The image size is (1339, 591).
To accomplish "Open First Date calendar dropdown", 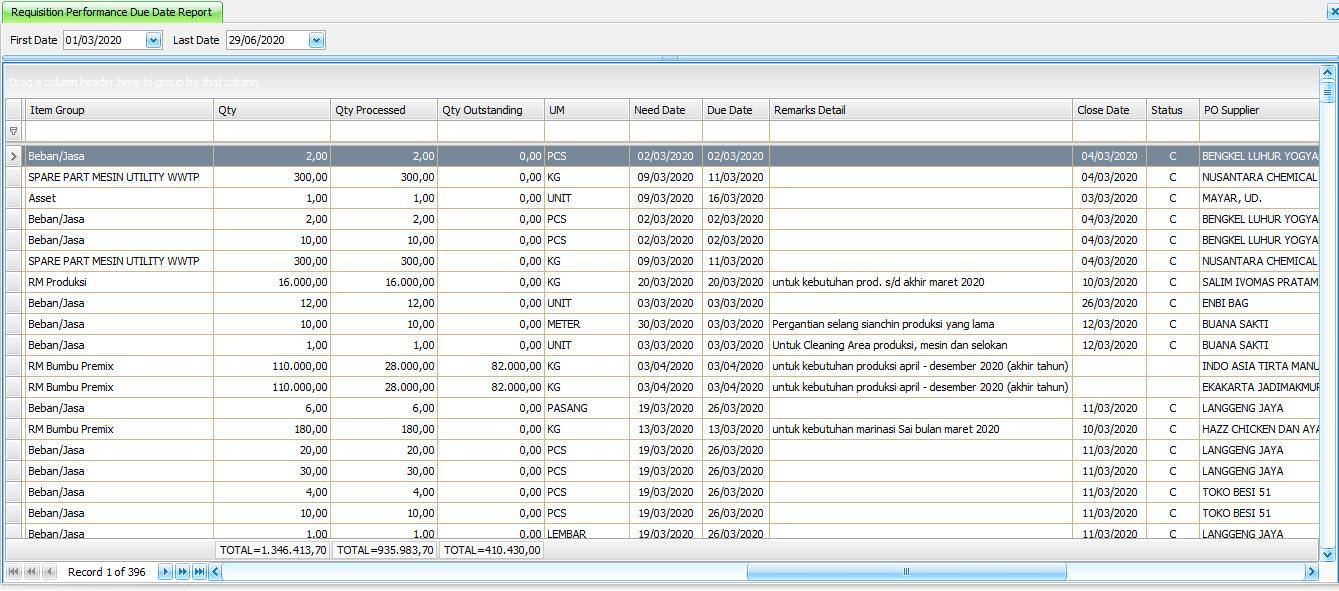I will click(x=153, y=40).
